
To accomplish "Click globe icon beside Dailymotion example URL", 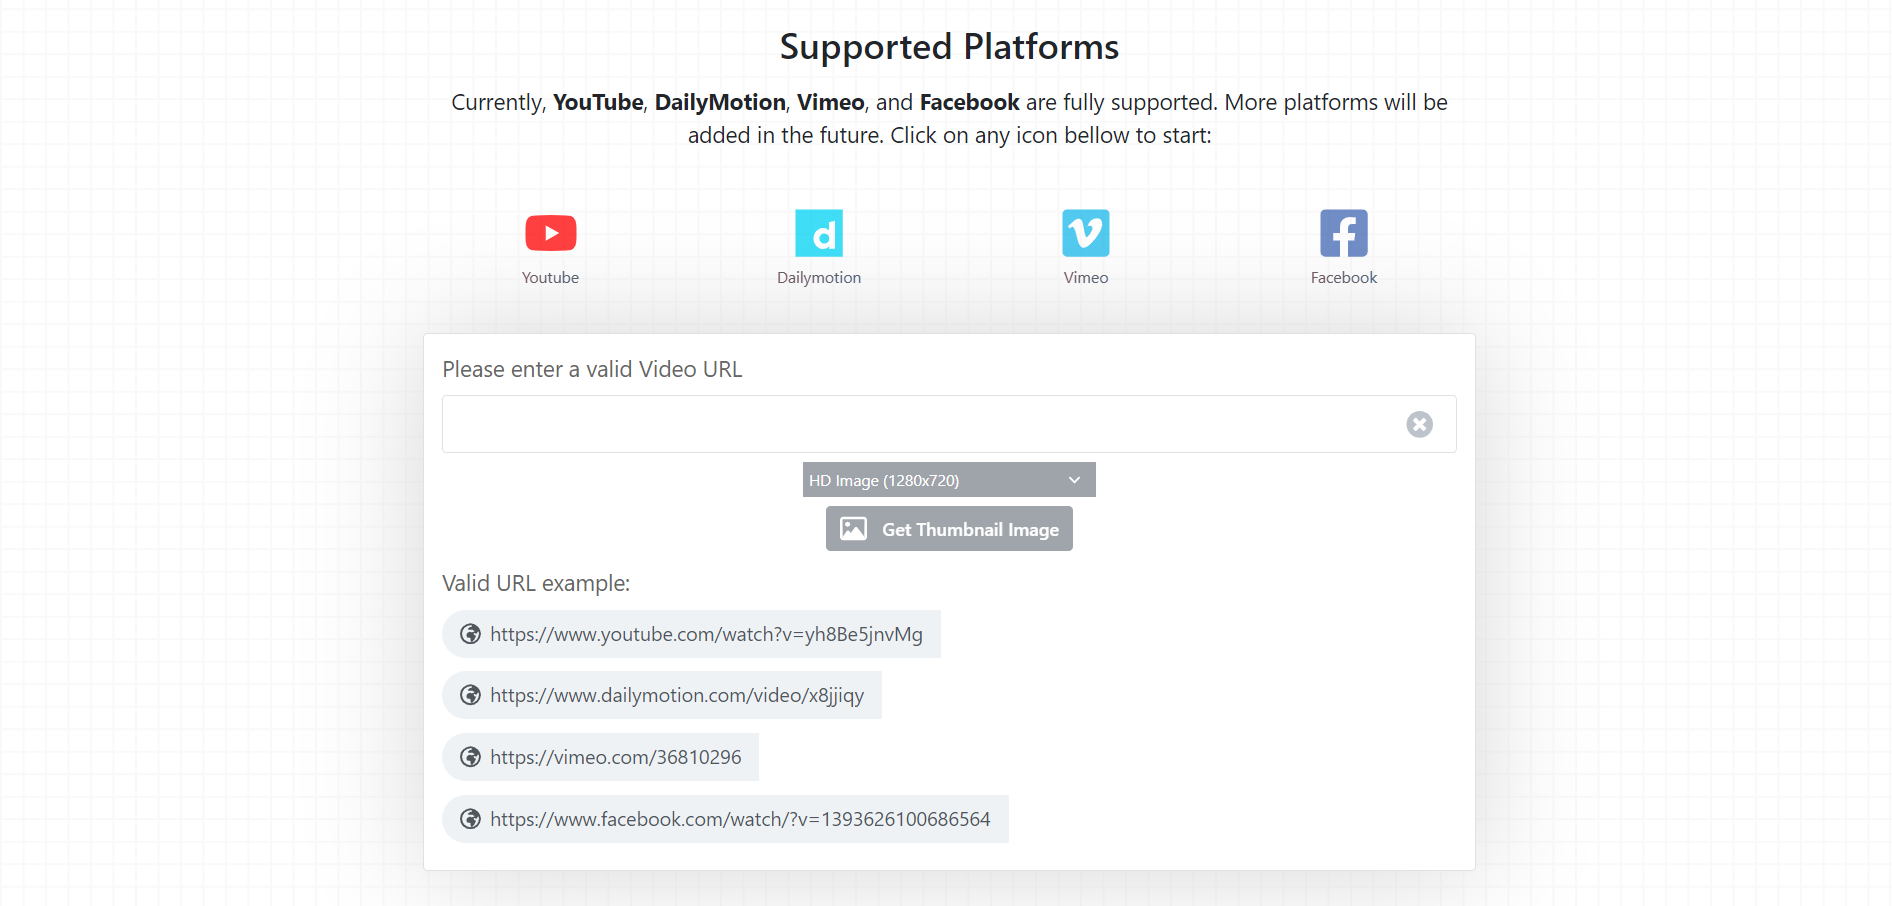I will [x=470, y=695].
